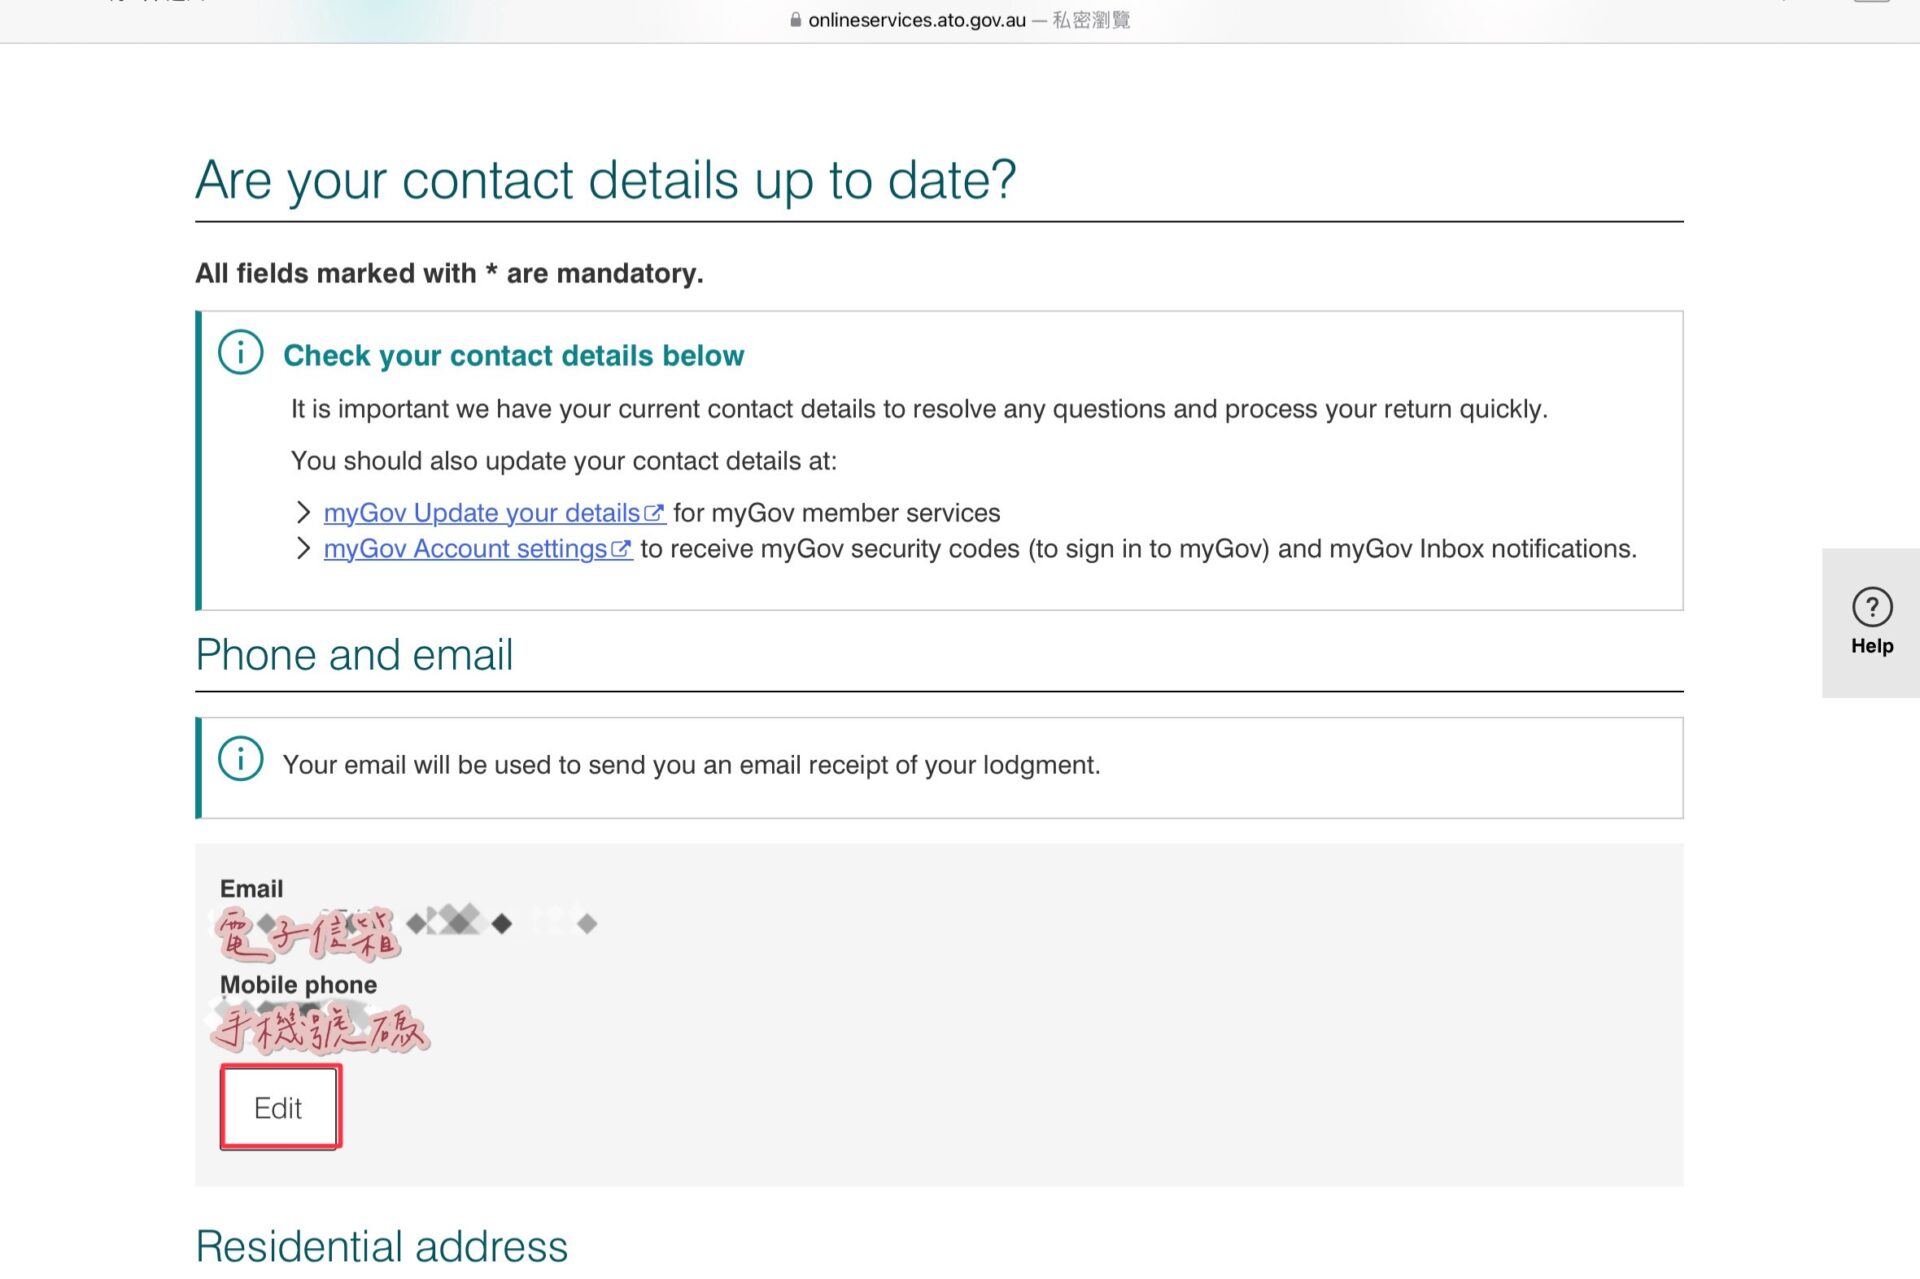The image size is (1920, 1279).
Task: Click the 'Phone and email' section heading
Action: 354,656
